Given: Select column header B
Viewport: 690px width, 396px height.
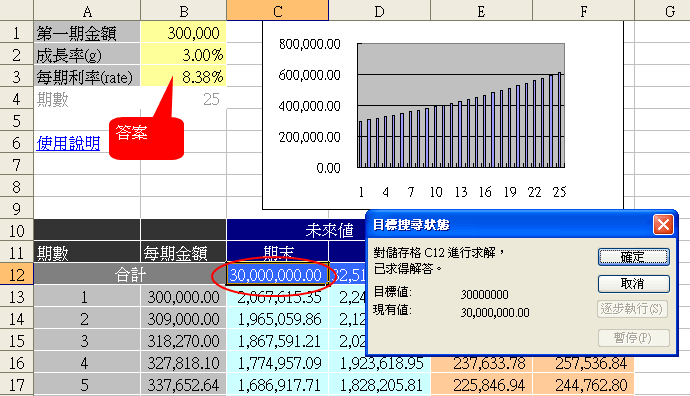Looking at the screenshot, I should coord(184,10).
